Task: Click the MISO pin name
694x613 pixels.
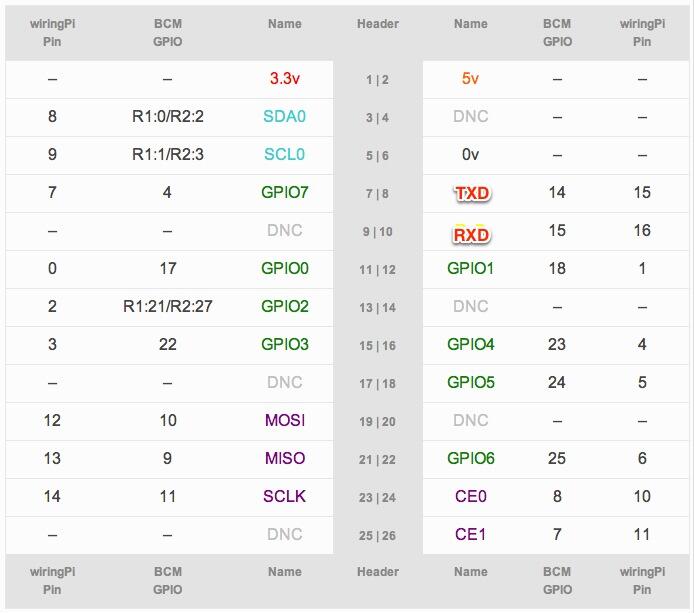Action: pos(285,459)
